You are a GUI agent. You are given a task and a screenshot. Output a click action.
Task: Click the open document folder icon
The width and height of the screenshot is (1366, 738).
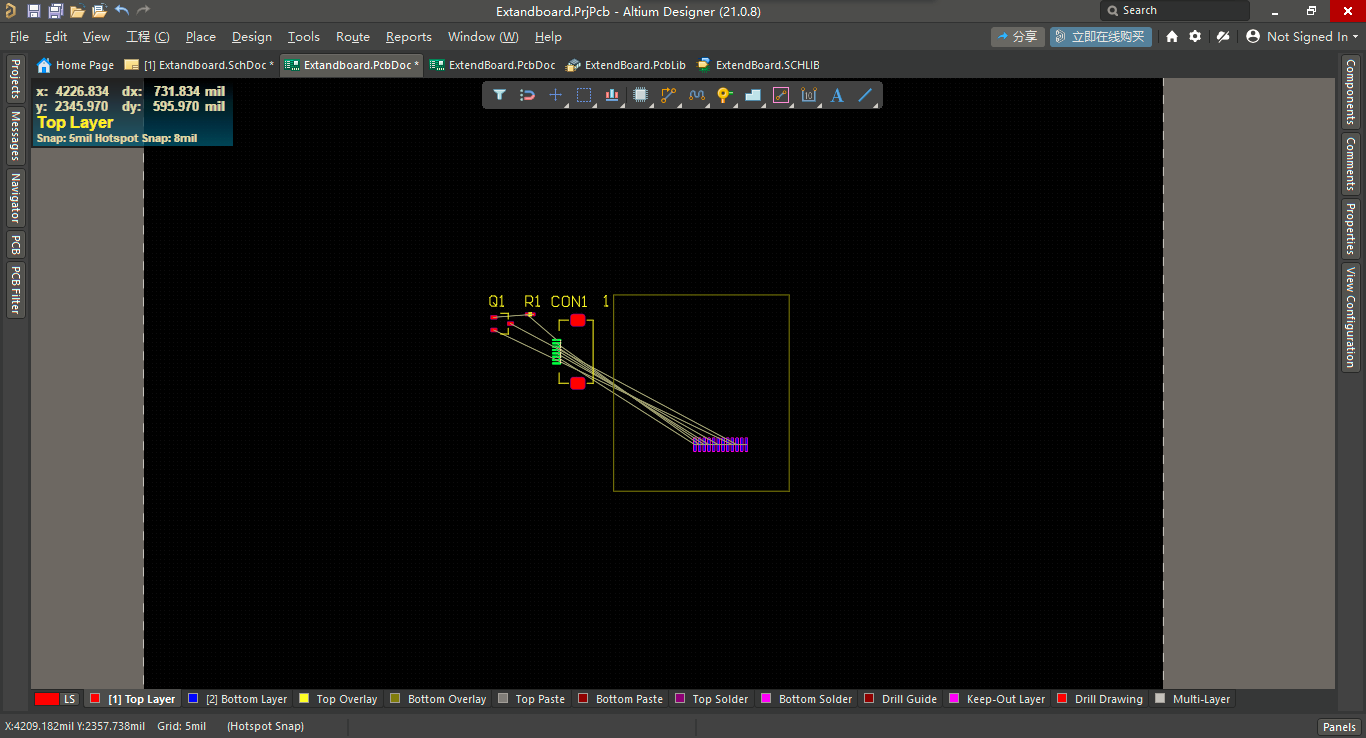tap(77, 11)
